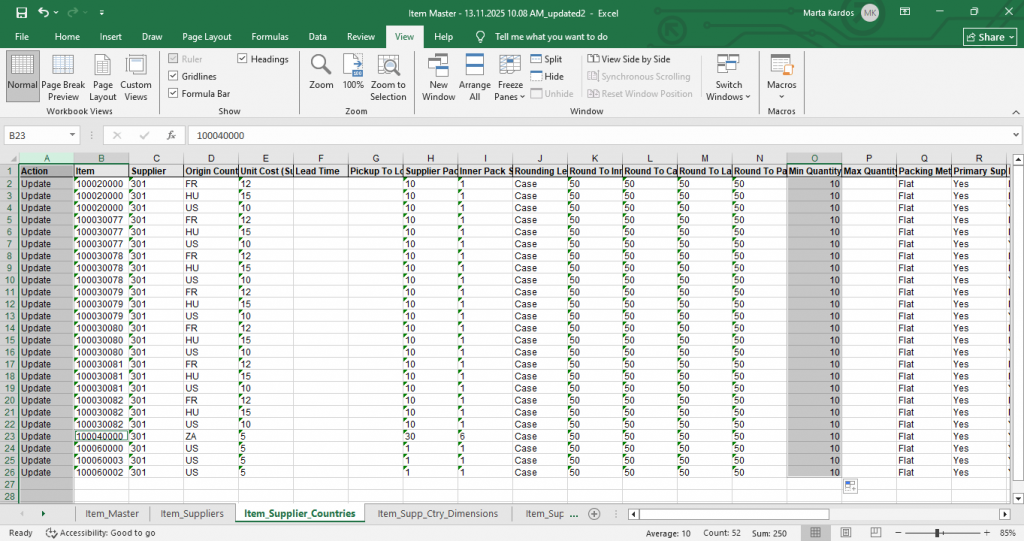Click the Split window button
The width and height of the screenshot is (1024, 541).
pyautogui.click(x=546, y=59)
